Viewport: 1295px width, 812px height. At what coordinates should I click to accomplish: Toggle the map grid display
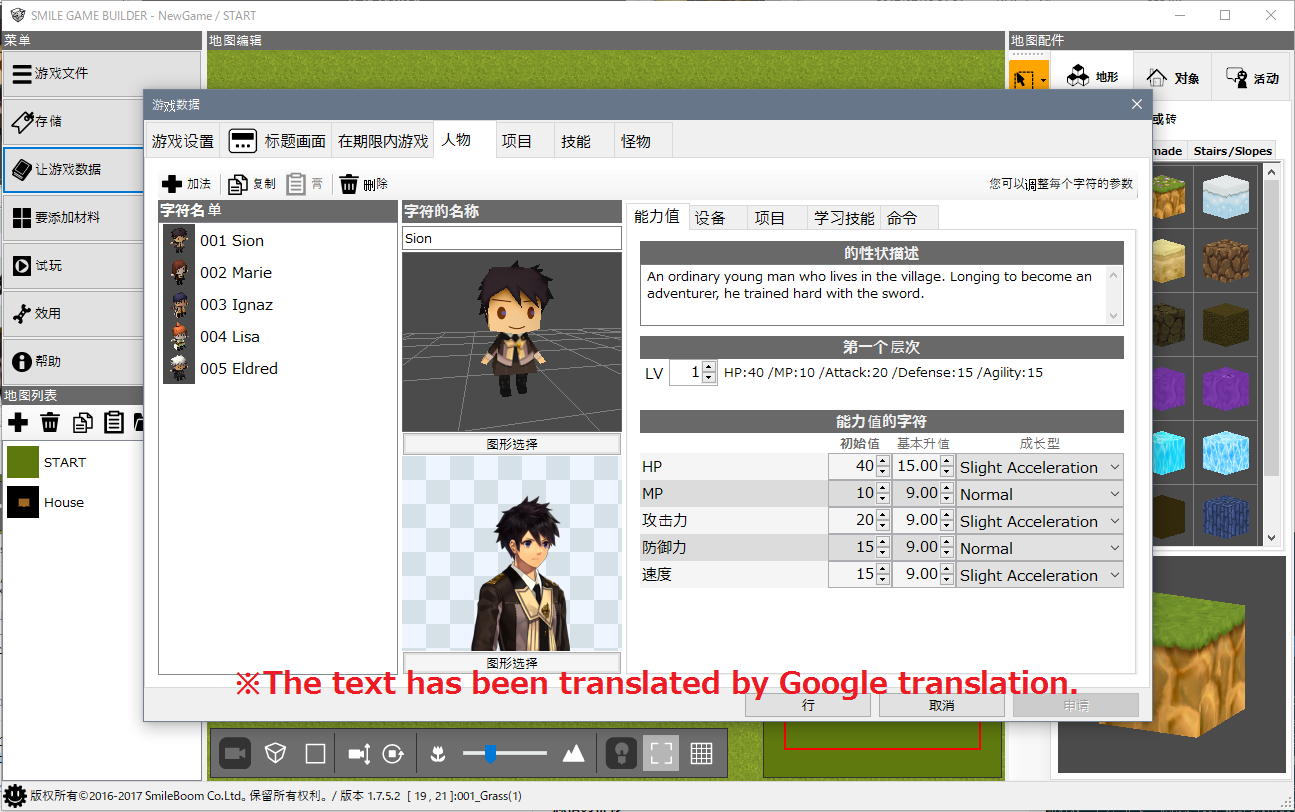701,753
